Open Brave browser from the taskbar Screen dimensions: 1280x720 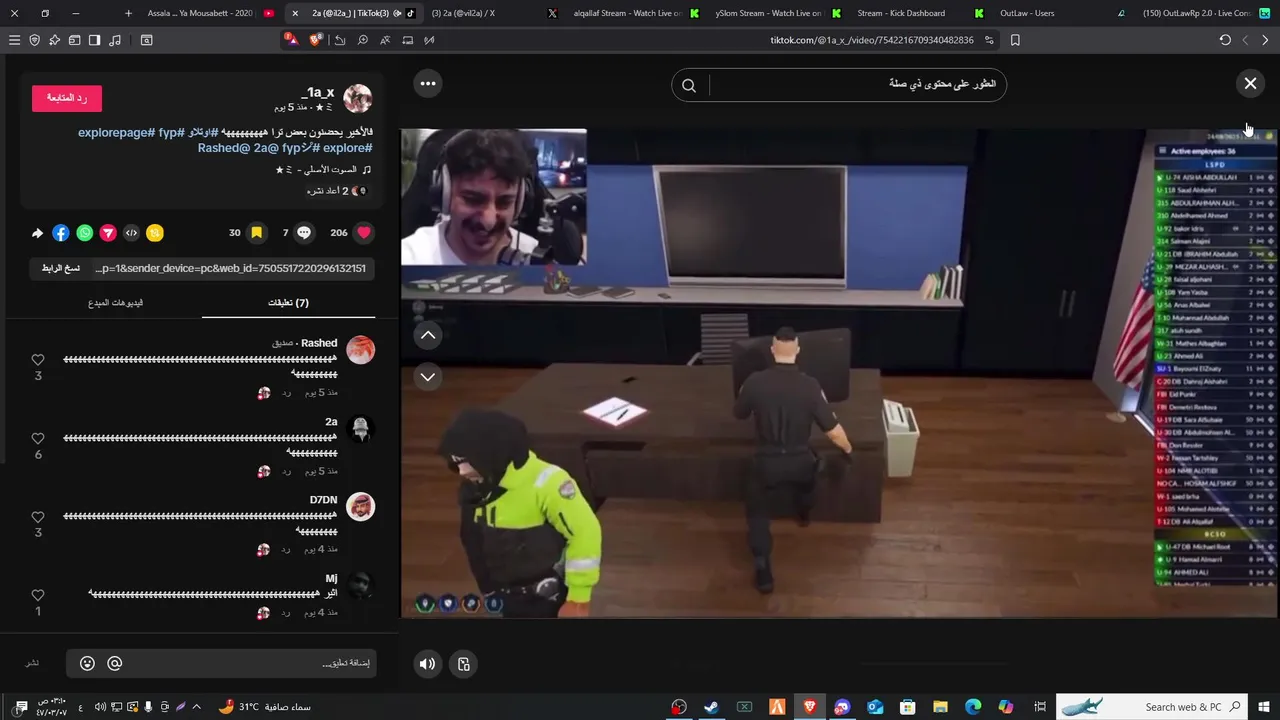810,707
